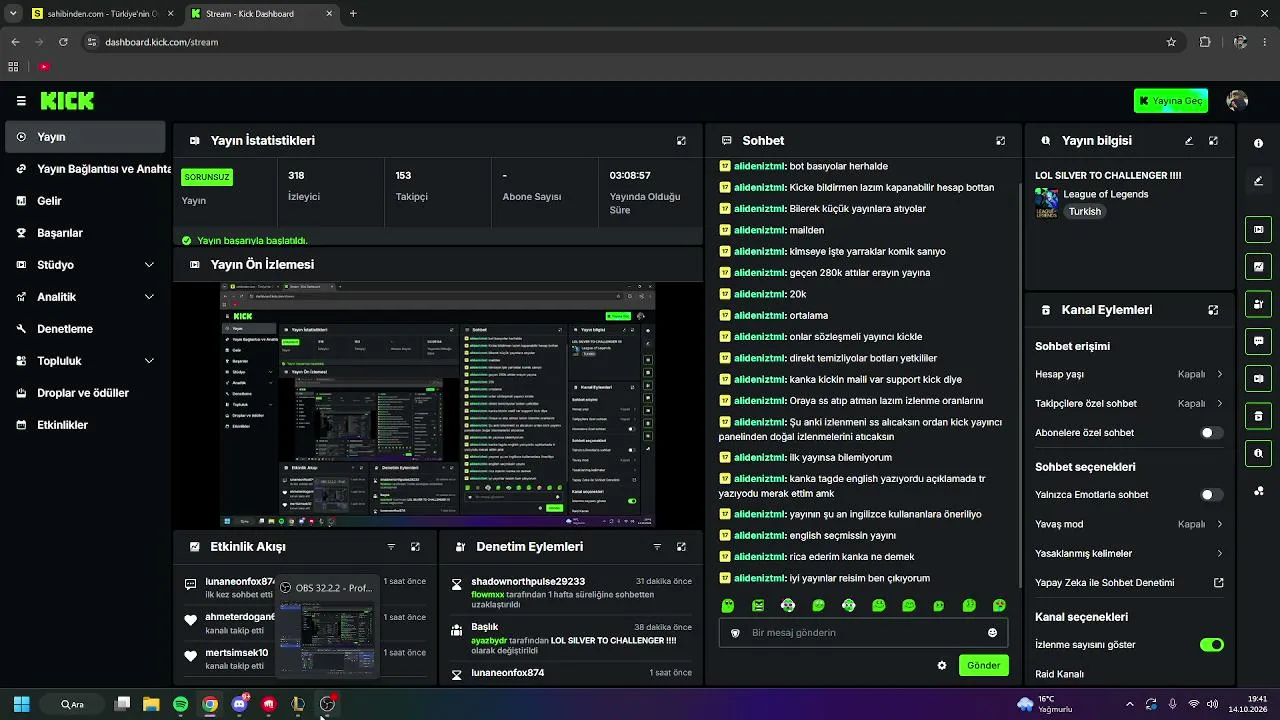Edit stream info with Yayın bilgisi pencil
Image resolution: width=1280 pixels, height=720 pixels.
click(x=1189, y=141)
